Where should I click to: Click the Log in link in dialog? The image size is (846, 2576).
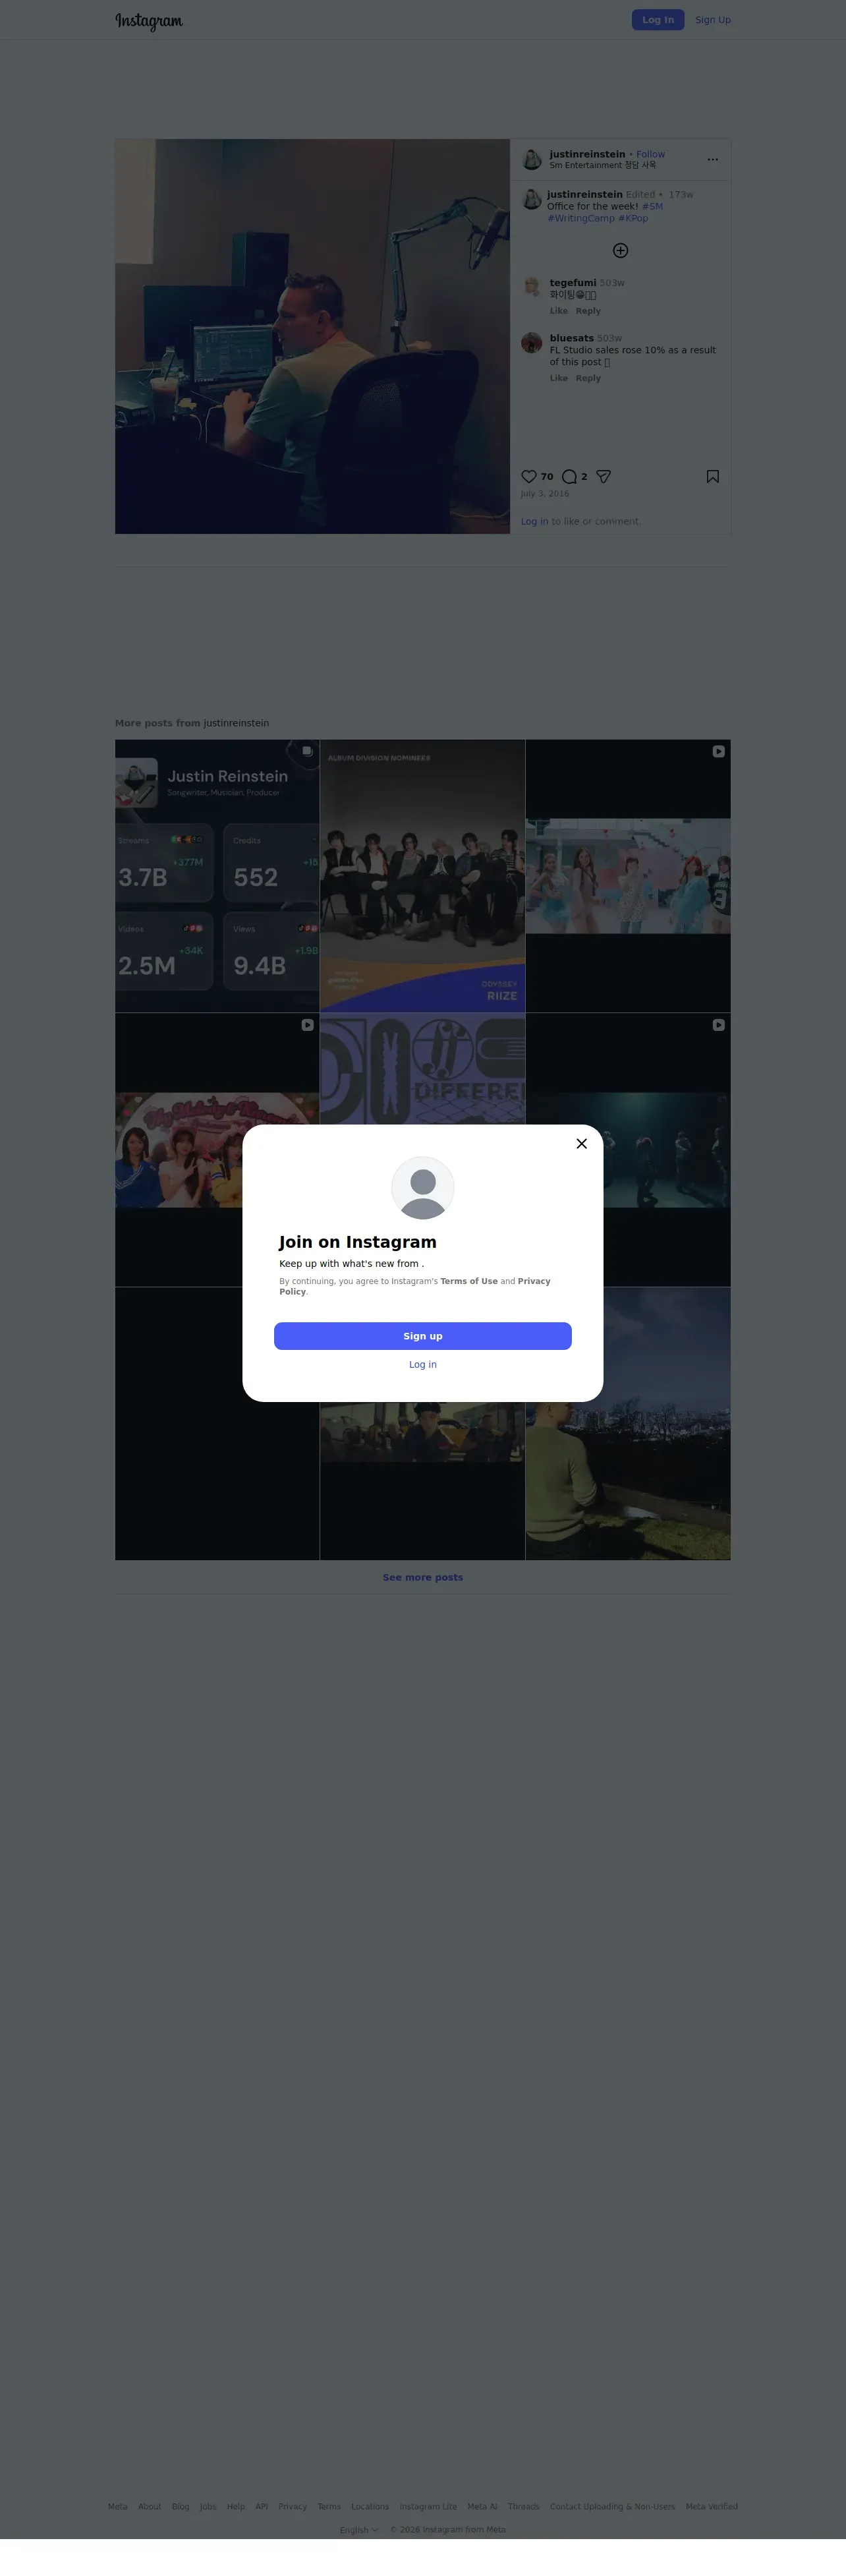[423, 1364]
